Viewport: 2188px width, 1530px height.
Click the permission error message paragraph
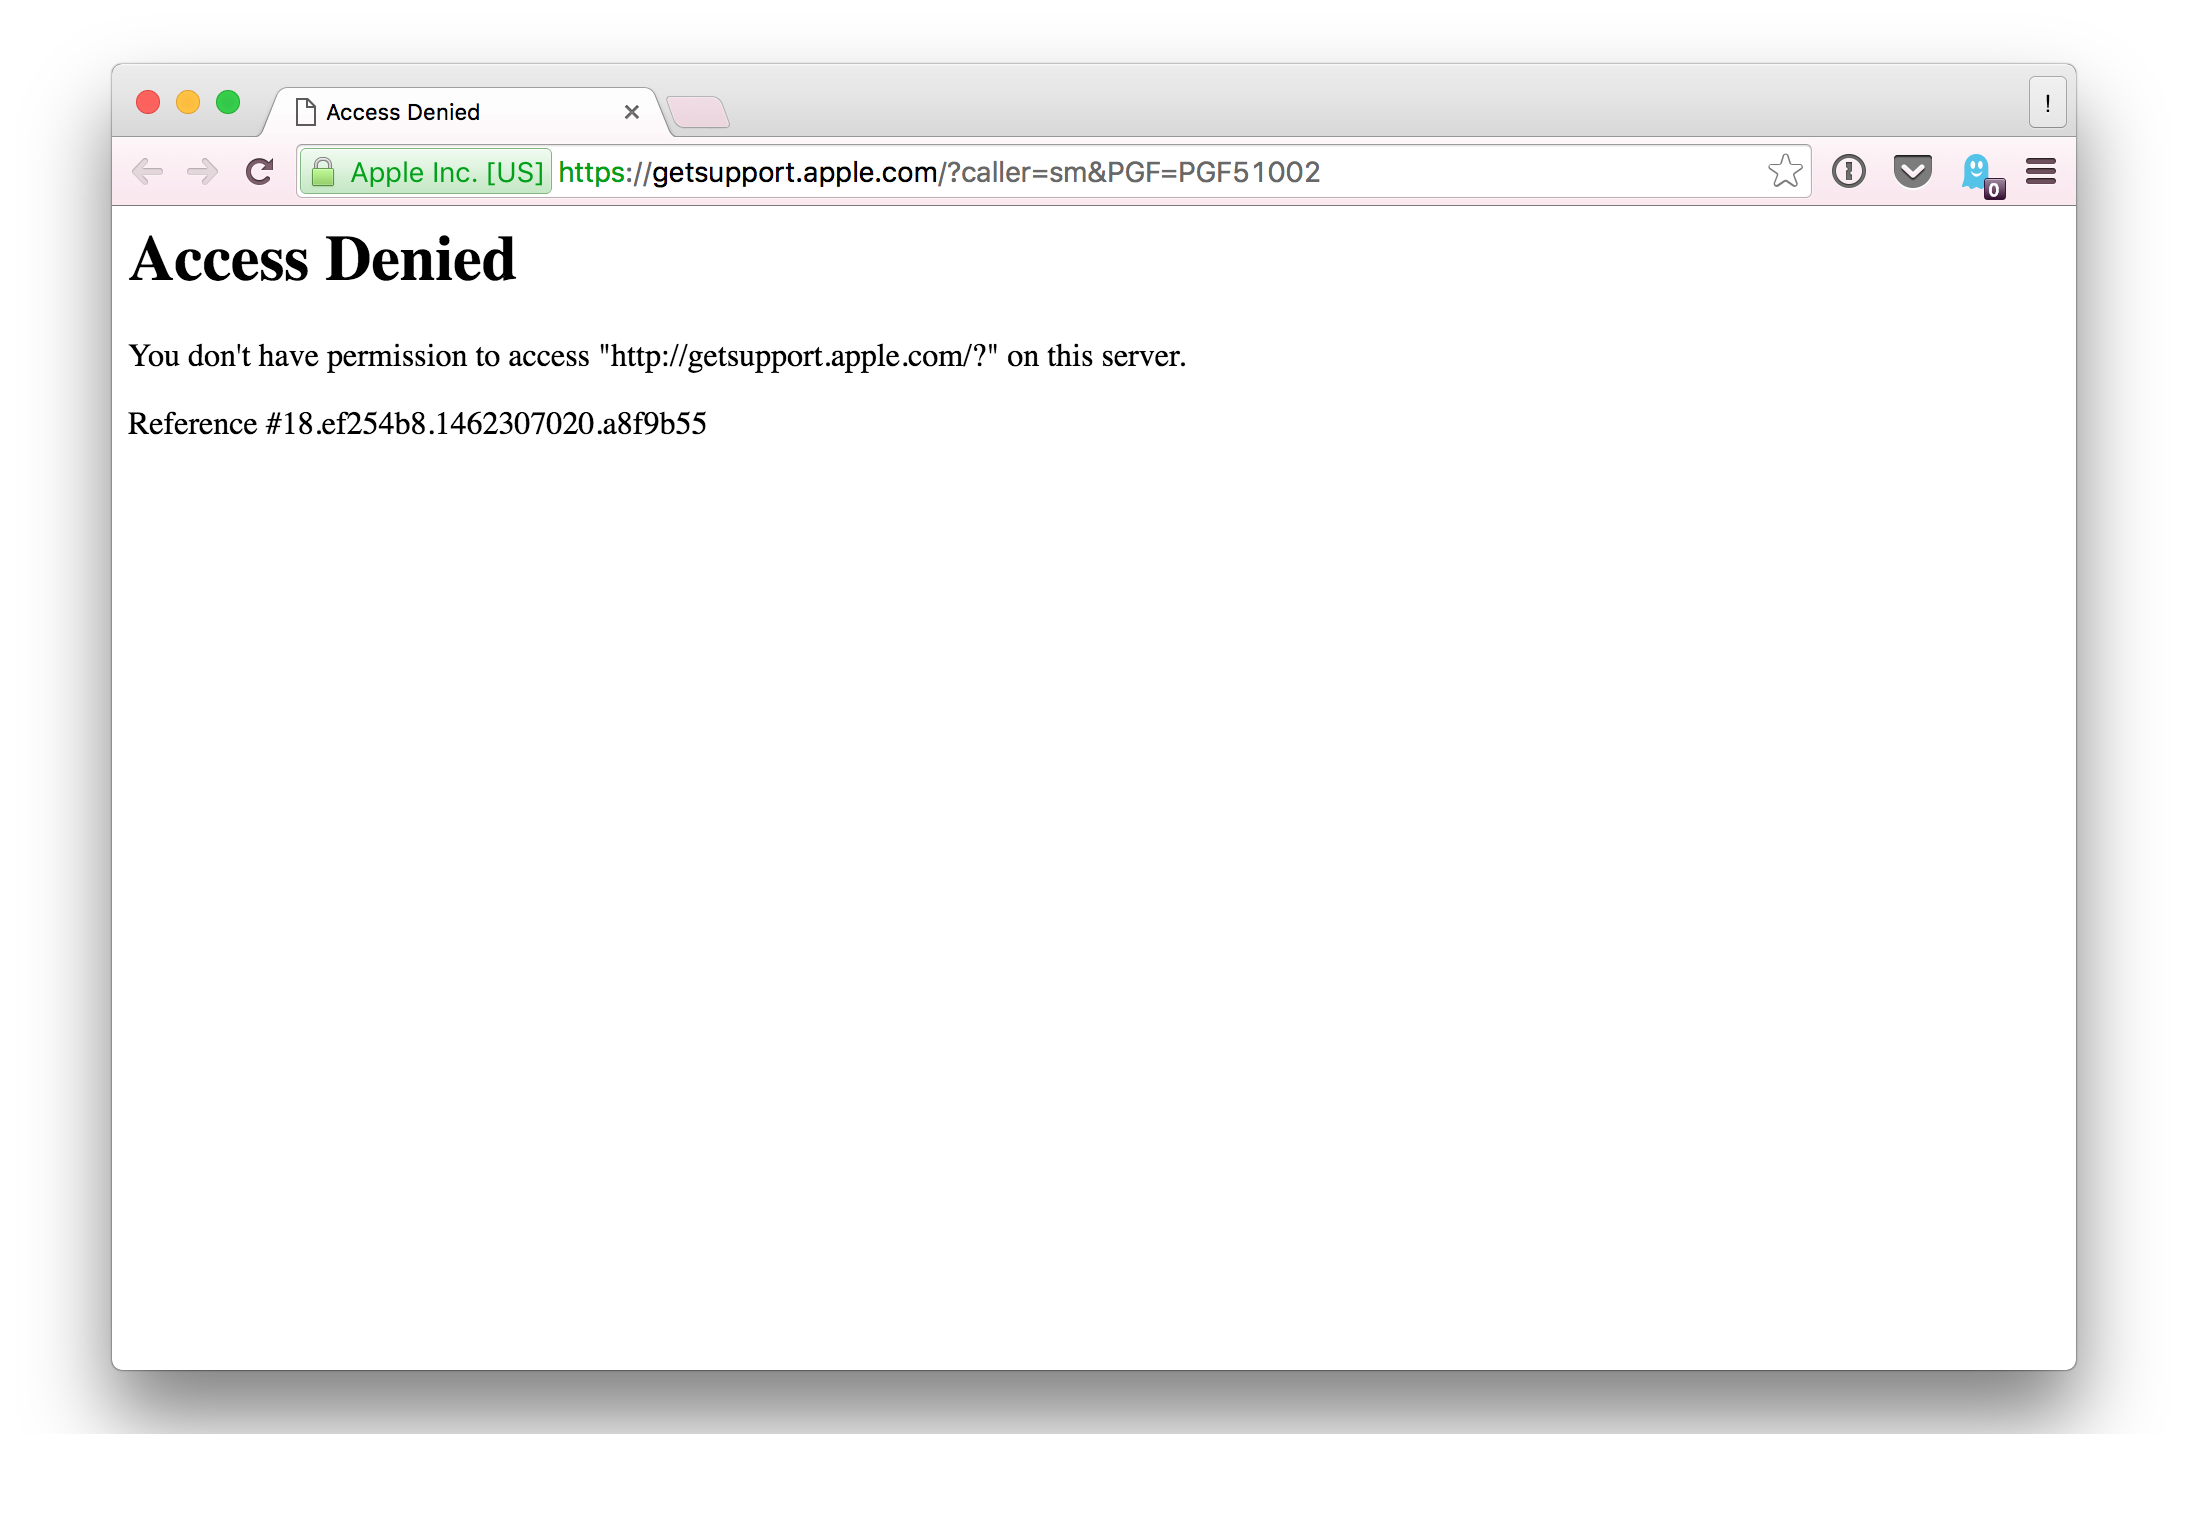[657, 356]
